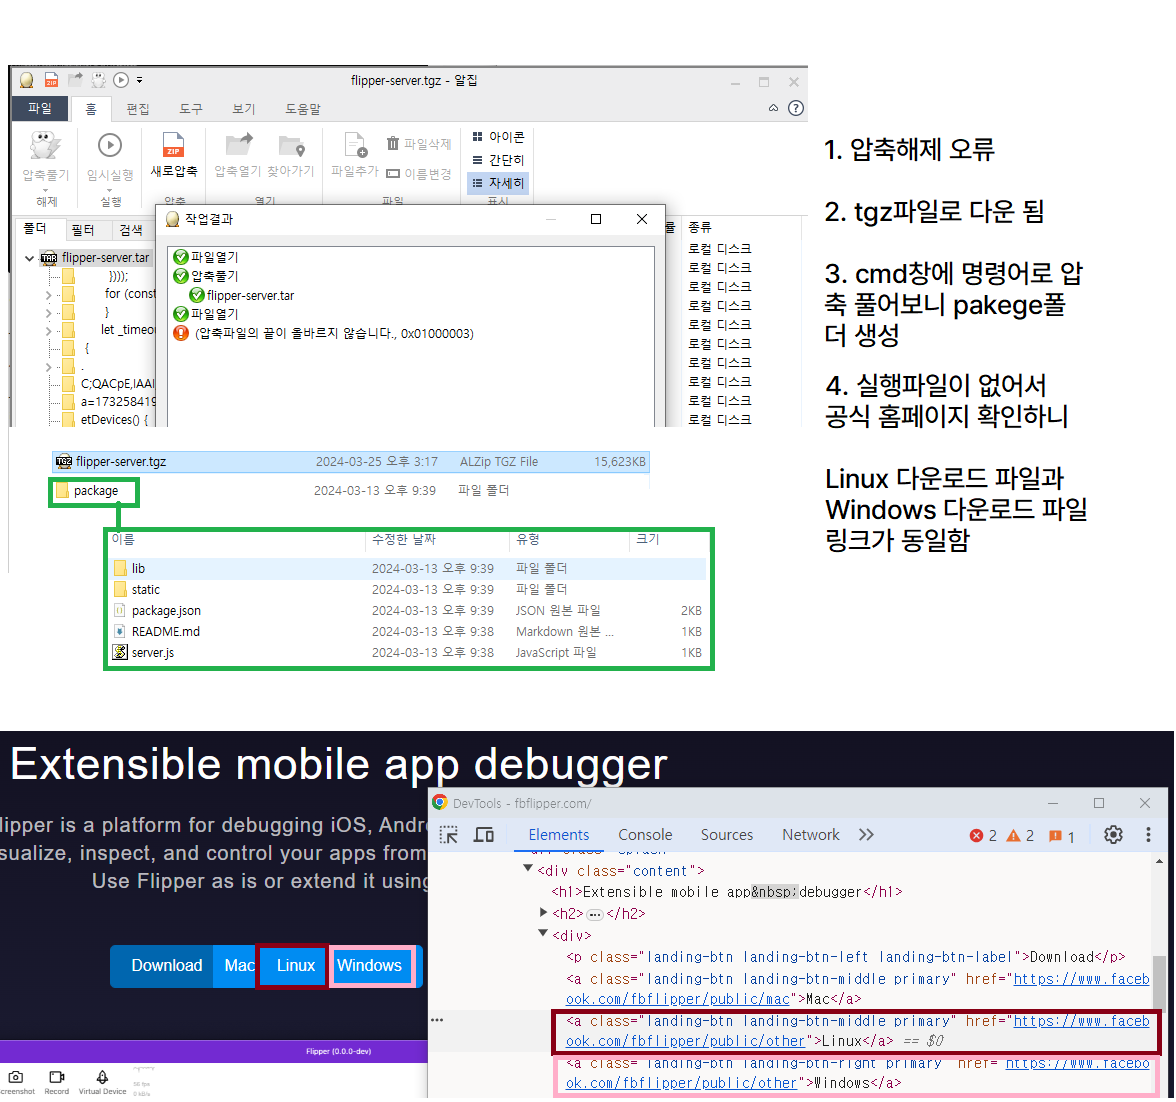
Task: Maximize the 작업결과 dialog
Action: 596,219
